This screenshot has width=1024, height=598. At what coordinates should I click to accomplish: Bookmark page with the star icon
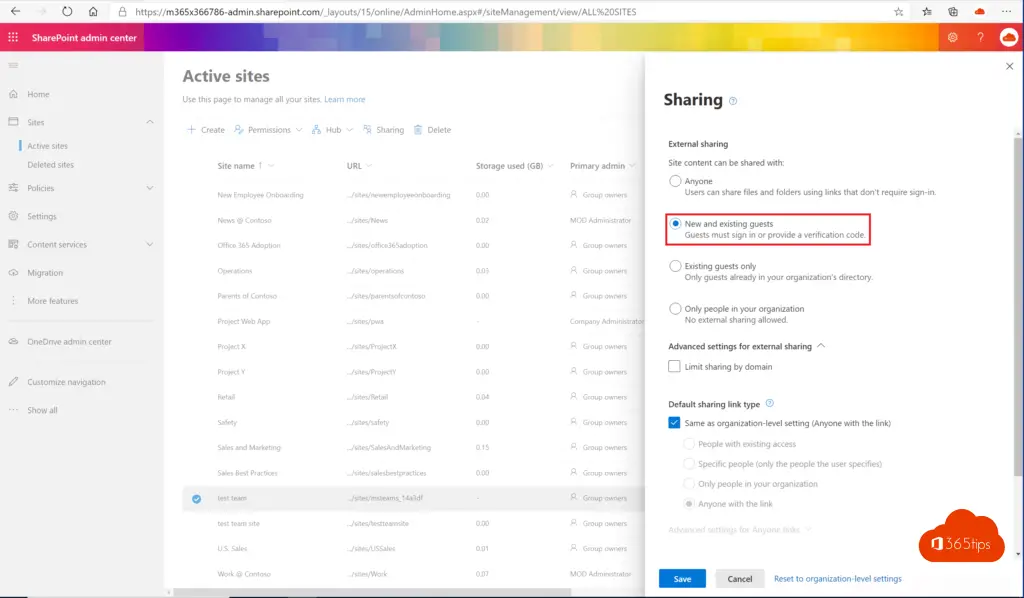point(898,12)
